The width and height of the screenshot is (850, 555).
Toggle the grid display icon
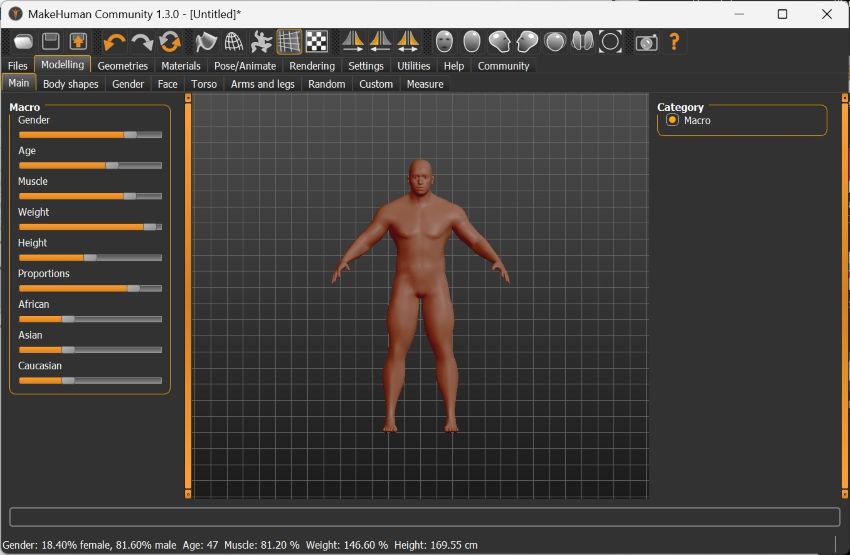point(289,42)
